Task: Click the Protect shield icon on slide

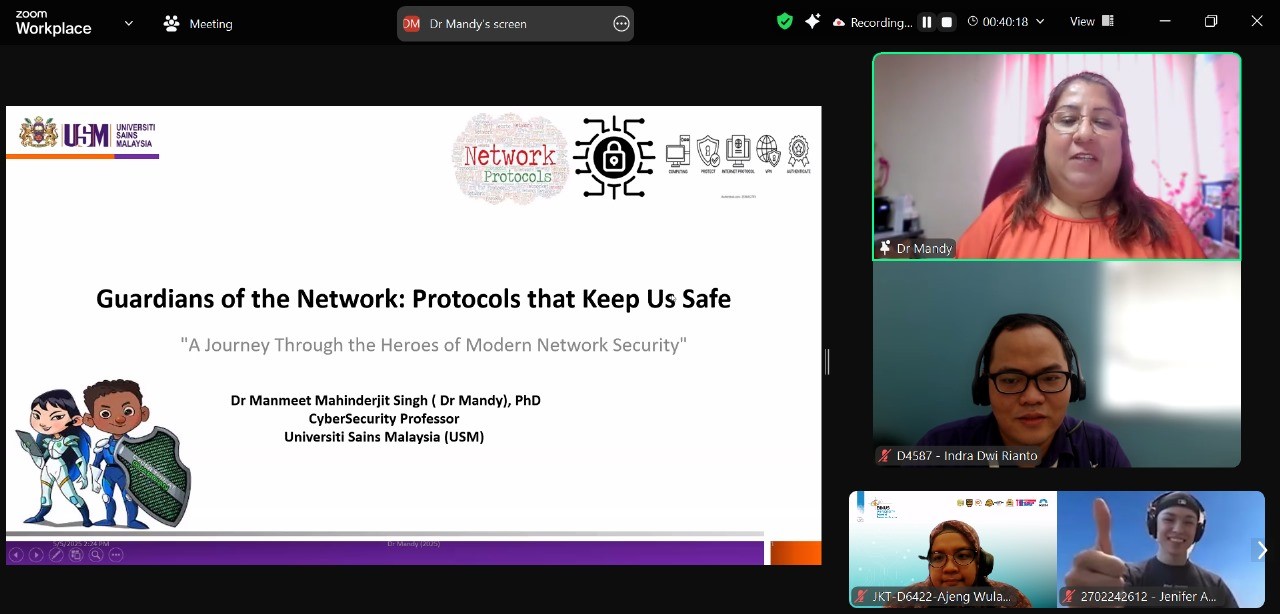Action: [x=708, y=154]
